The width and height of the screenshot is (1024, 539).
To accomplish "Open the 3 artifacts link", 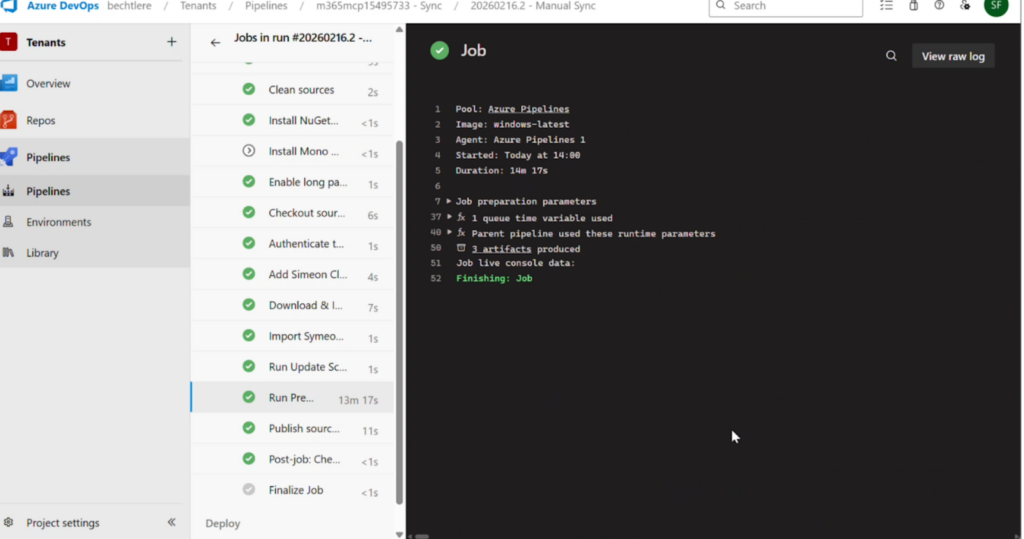I will click(x=501, y=249).
